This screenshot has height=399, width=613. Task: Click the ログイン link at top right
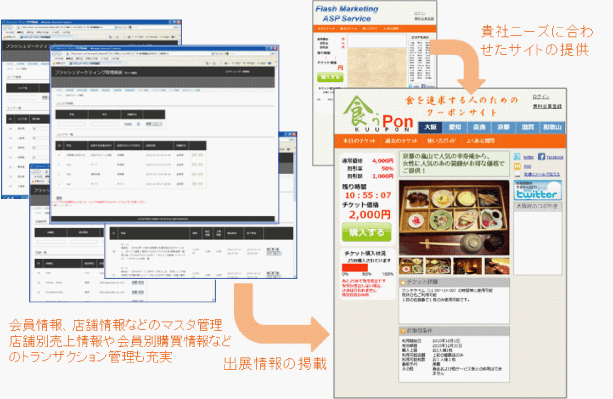pyautogui.click(x=541, y=97)
